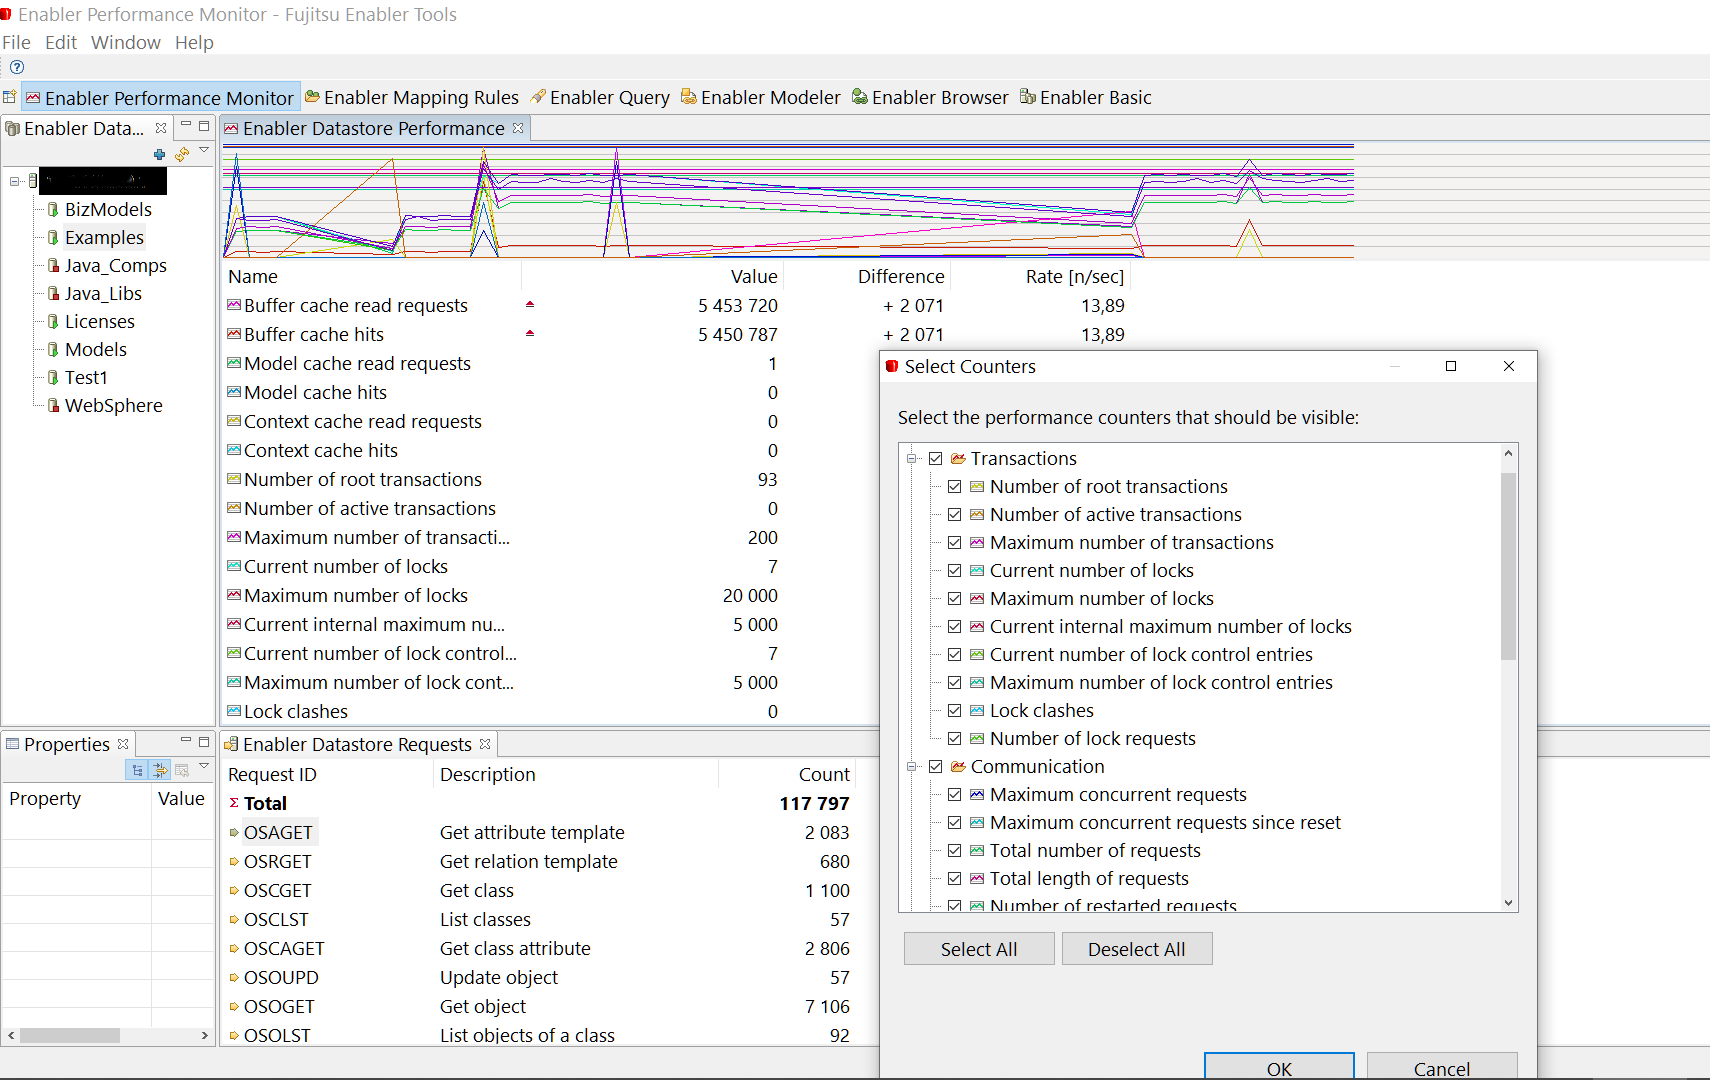
Task: Close the Enabler Datastore Requests tab
Action: 485,744
